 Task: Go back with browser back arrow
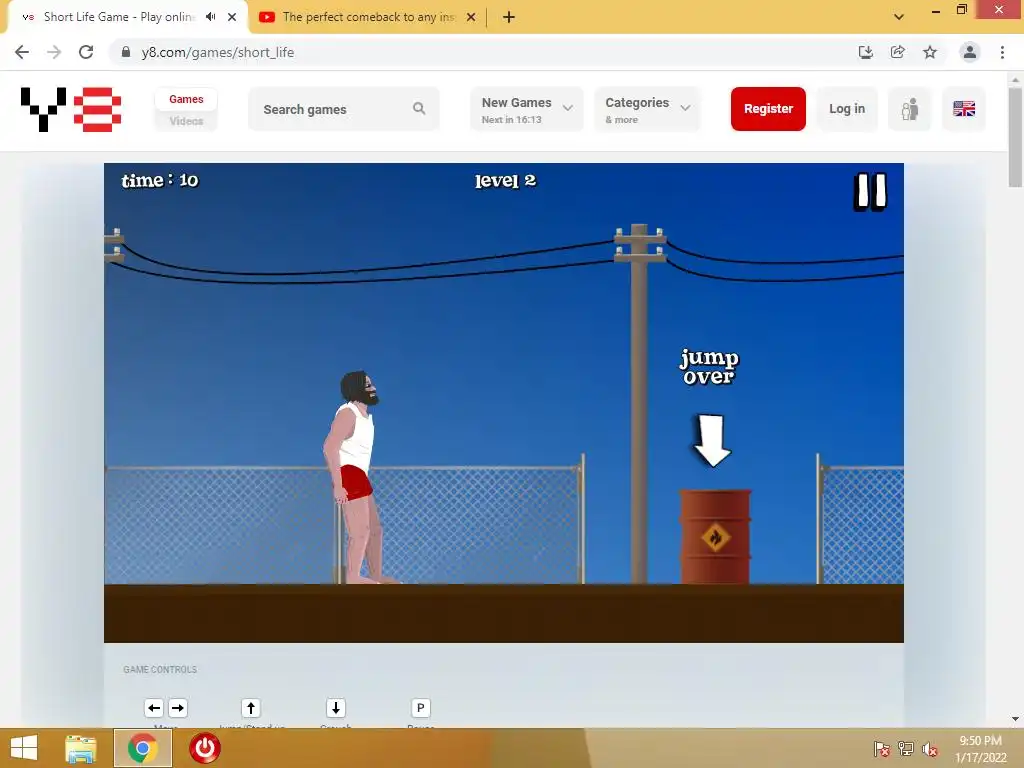tap(22, 52)
